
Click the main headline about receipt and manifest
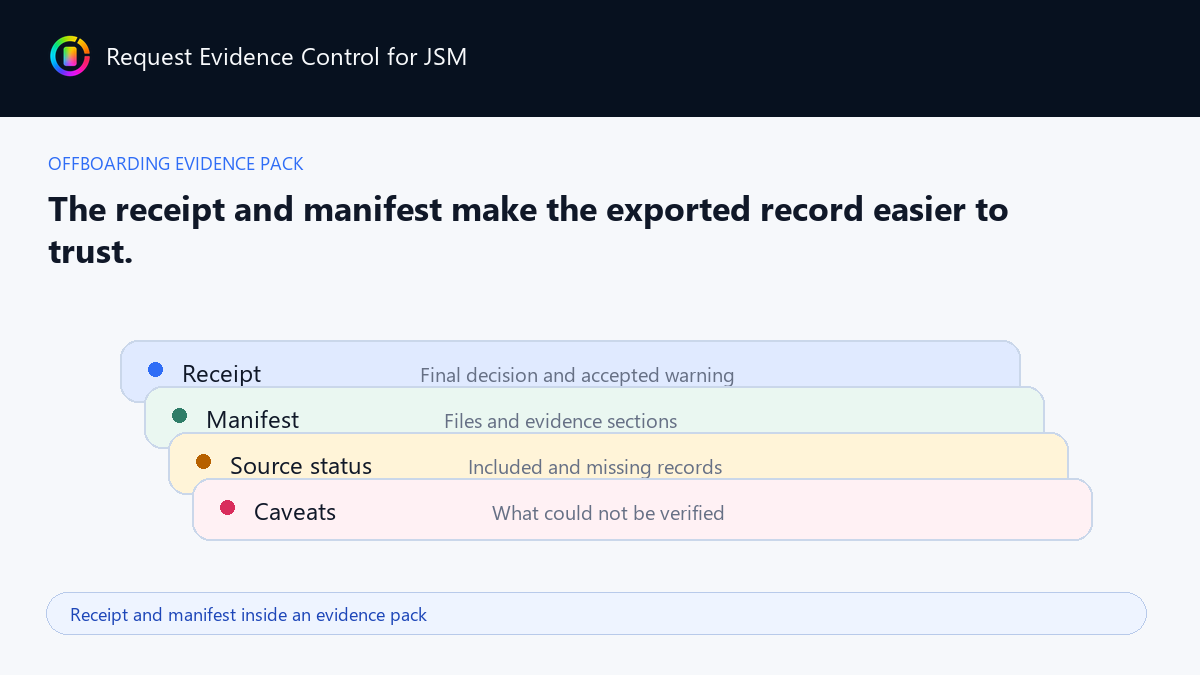(x=528, y=231)
